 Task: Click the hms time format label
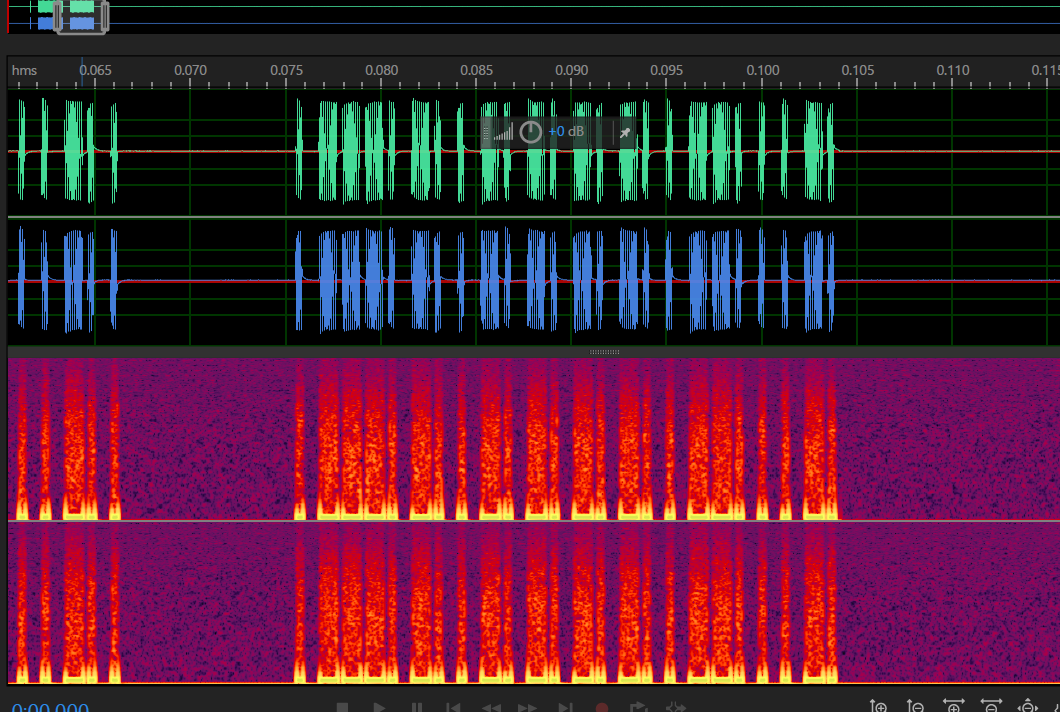[24, 70]
